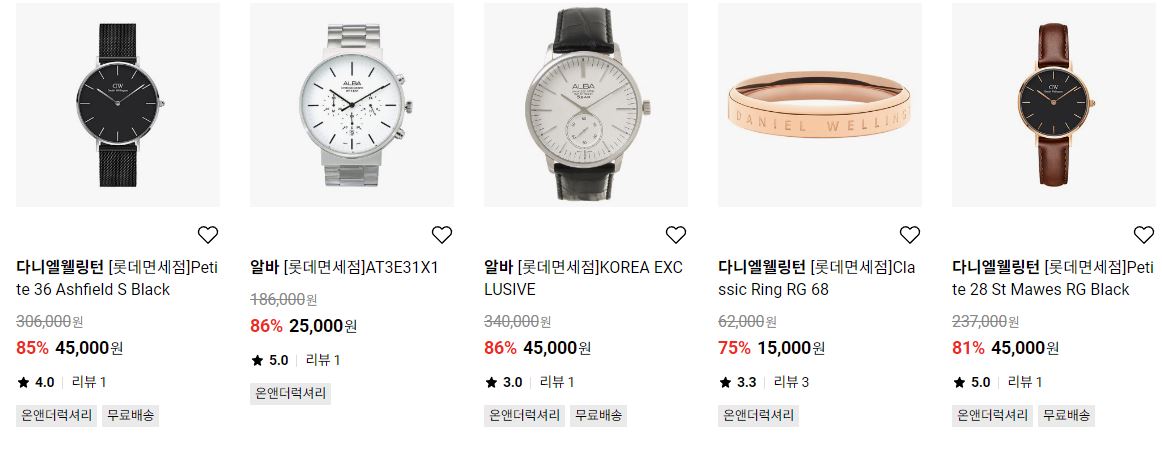View 리뷰 3 reviews for the Classic Ring
1162x454 pixels.
(791, 382)
